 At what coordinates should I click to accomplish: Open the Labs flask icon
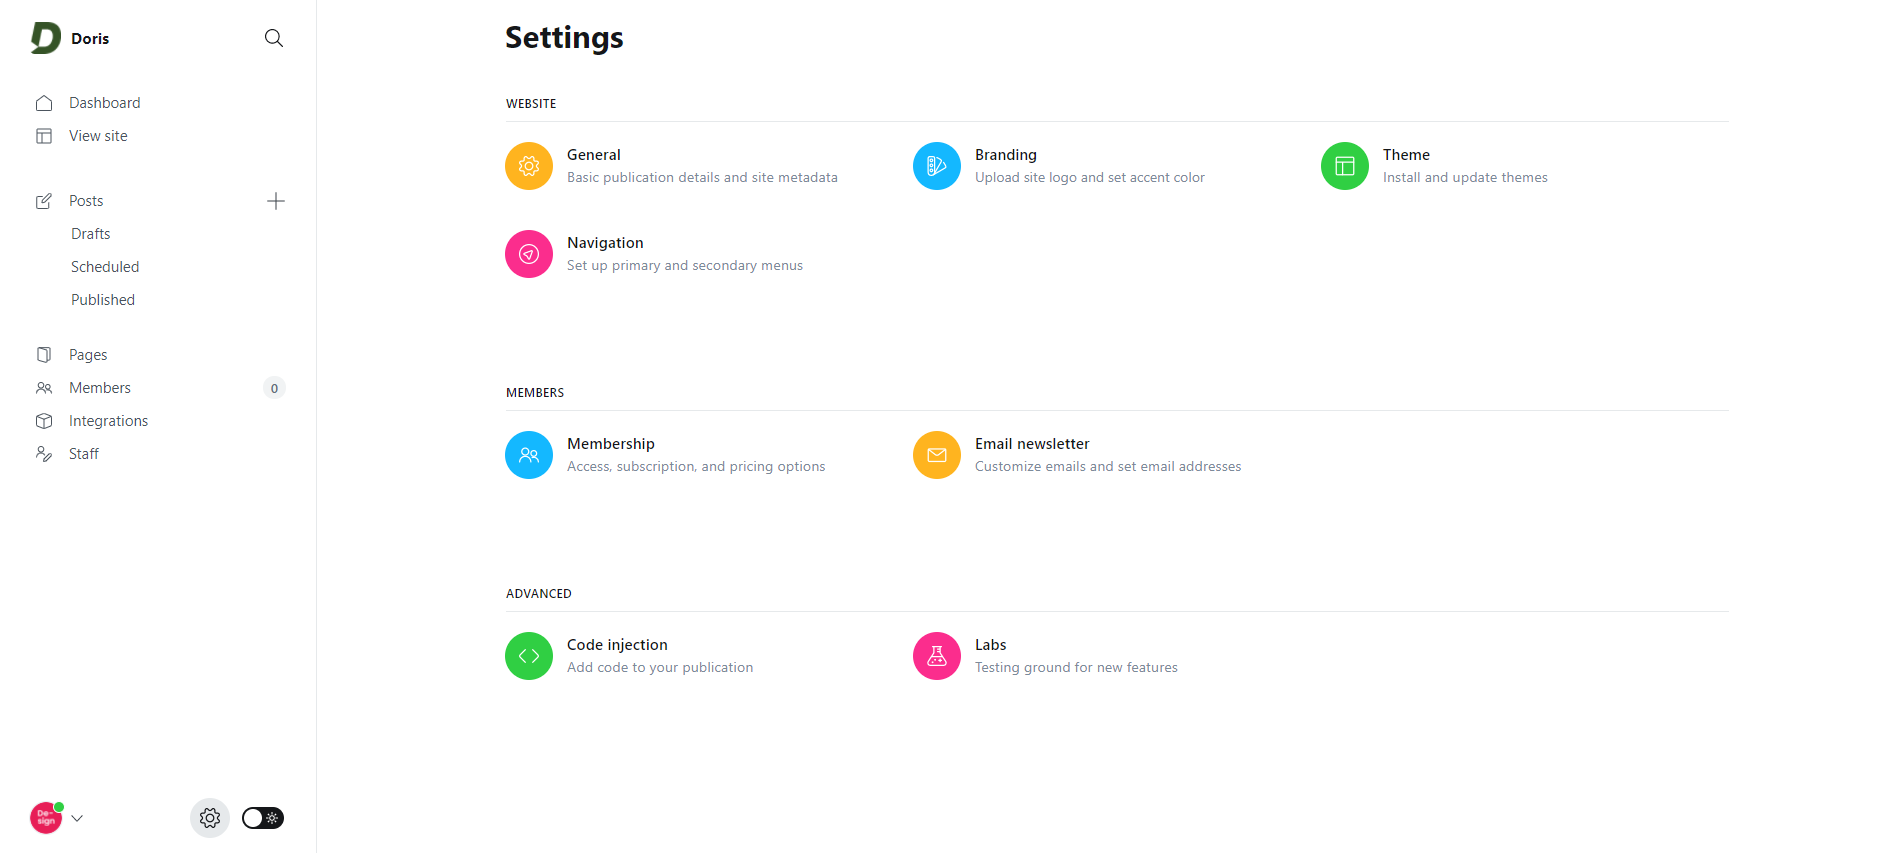pos(937,656)
